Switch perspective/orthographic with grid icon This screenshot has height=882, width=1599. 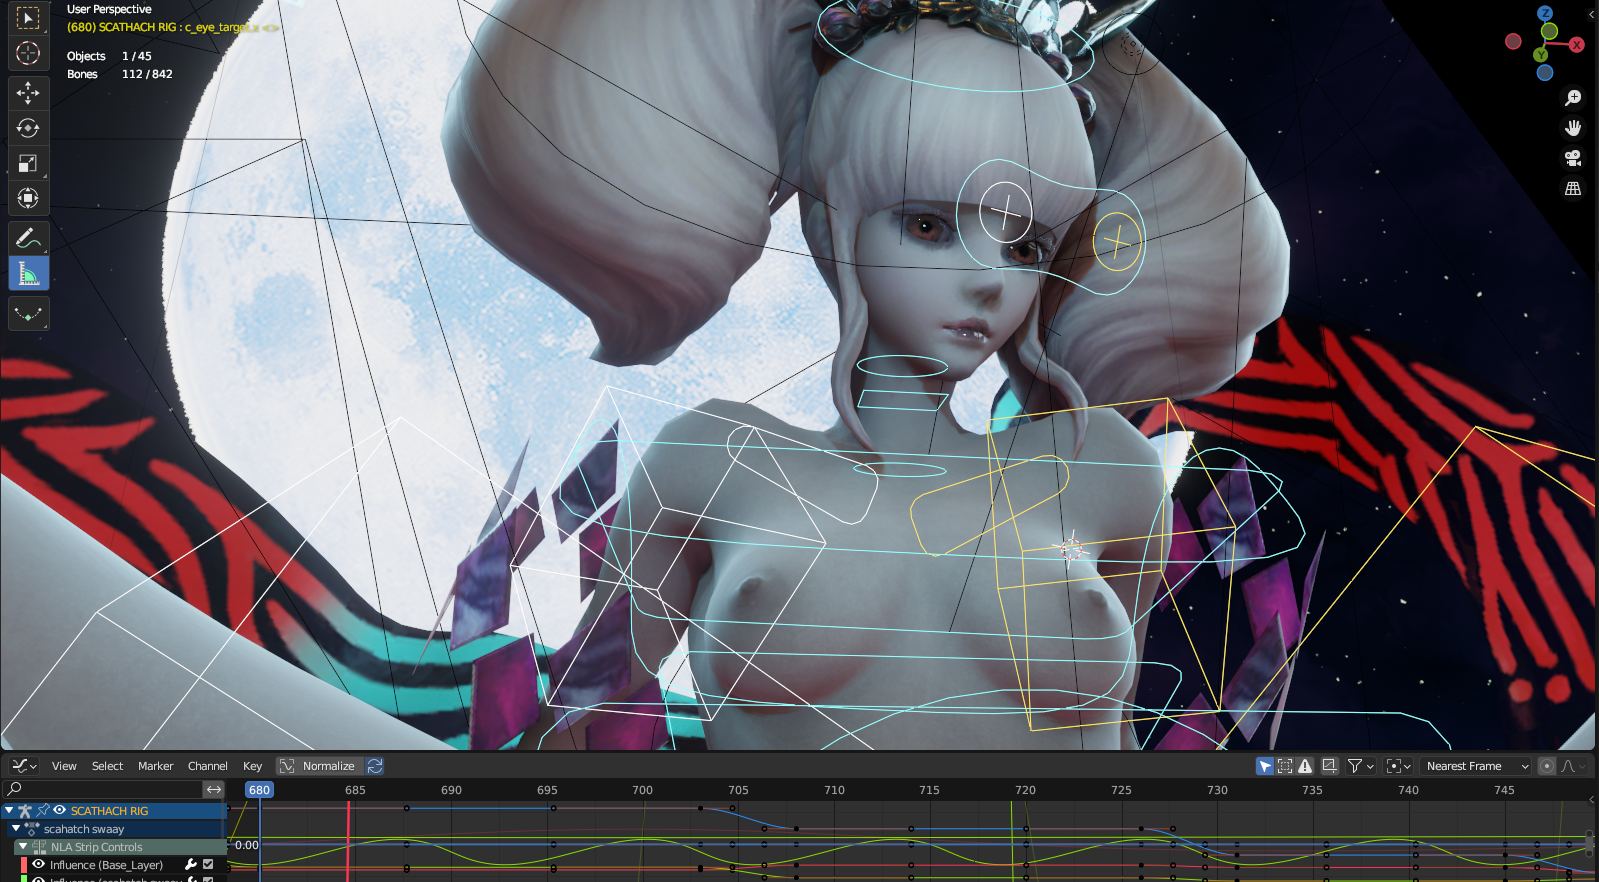pyautogui.click(x=1573, y=188)
